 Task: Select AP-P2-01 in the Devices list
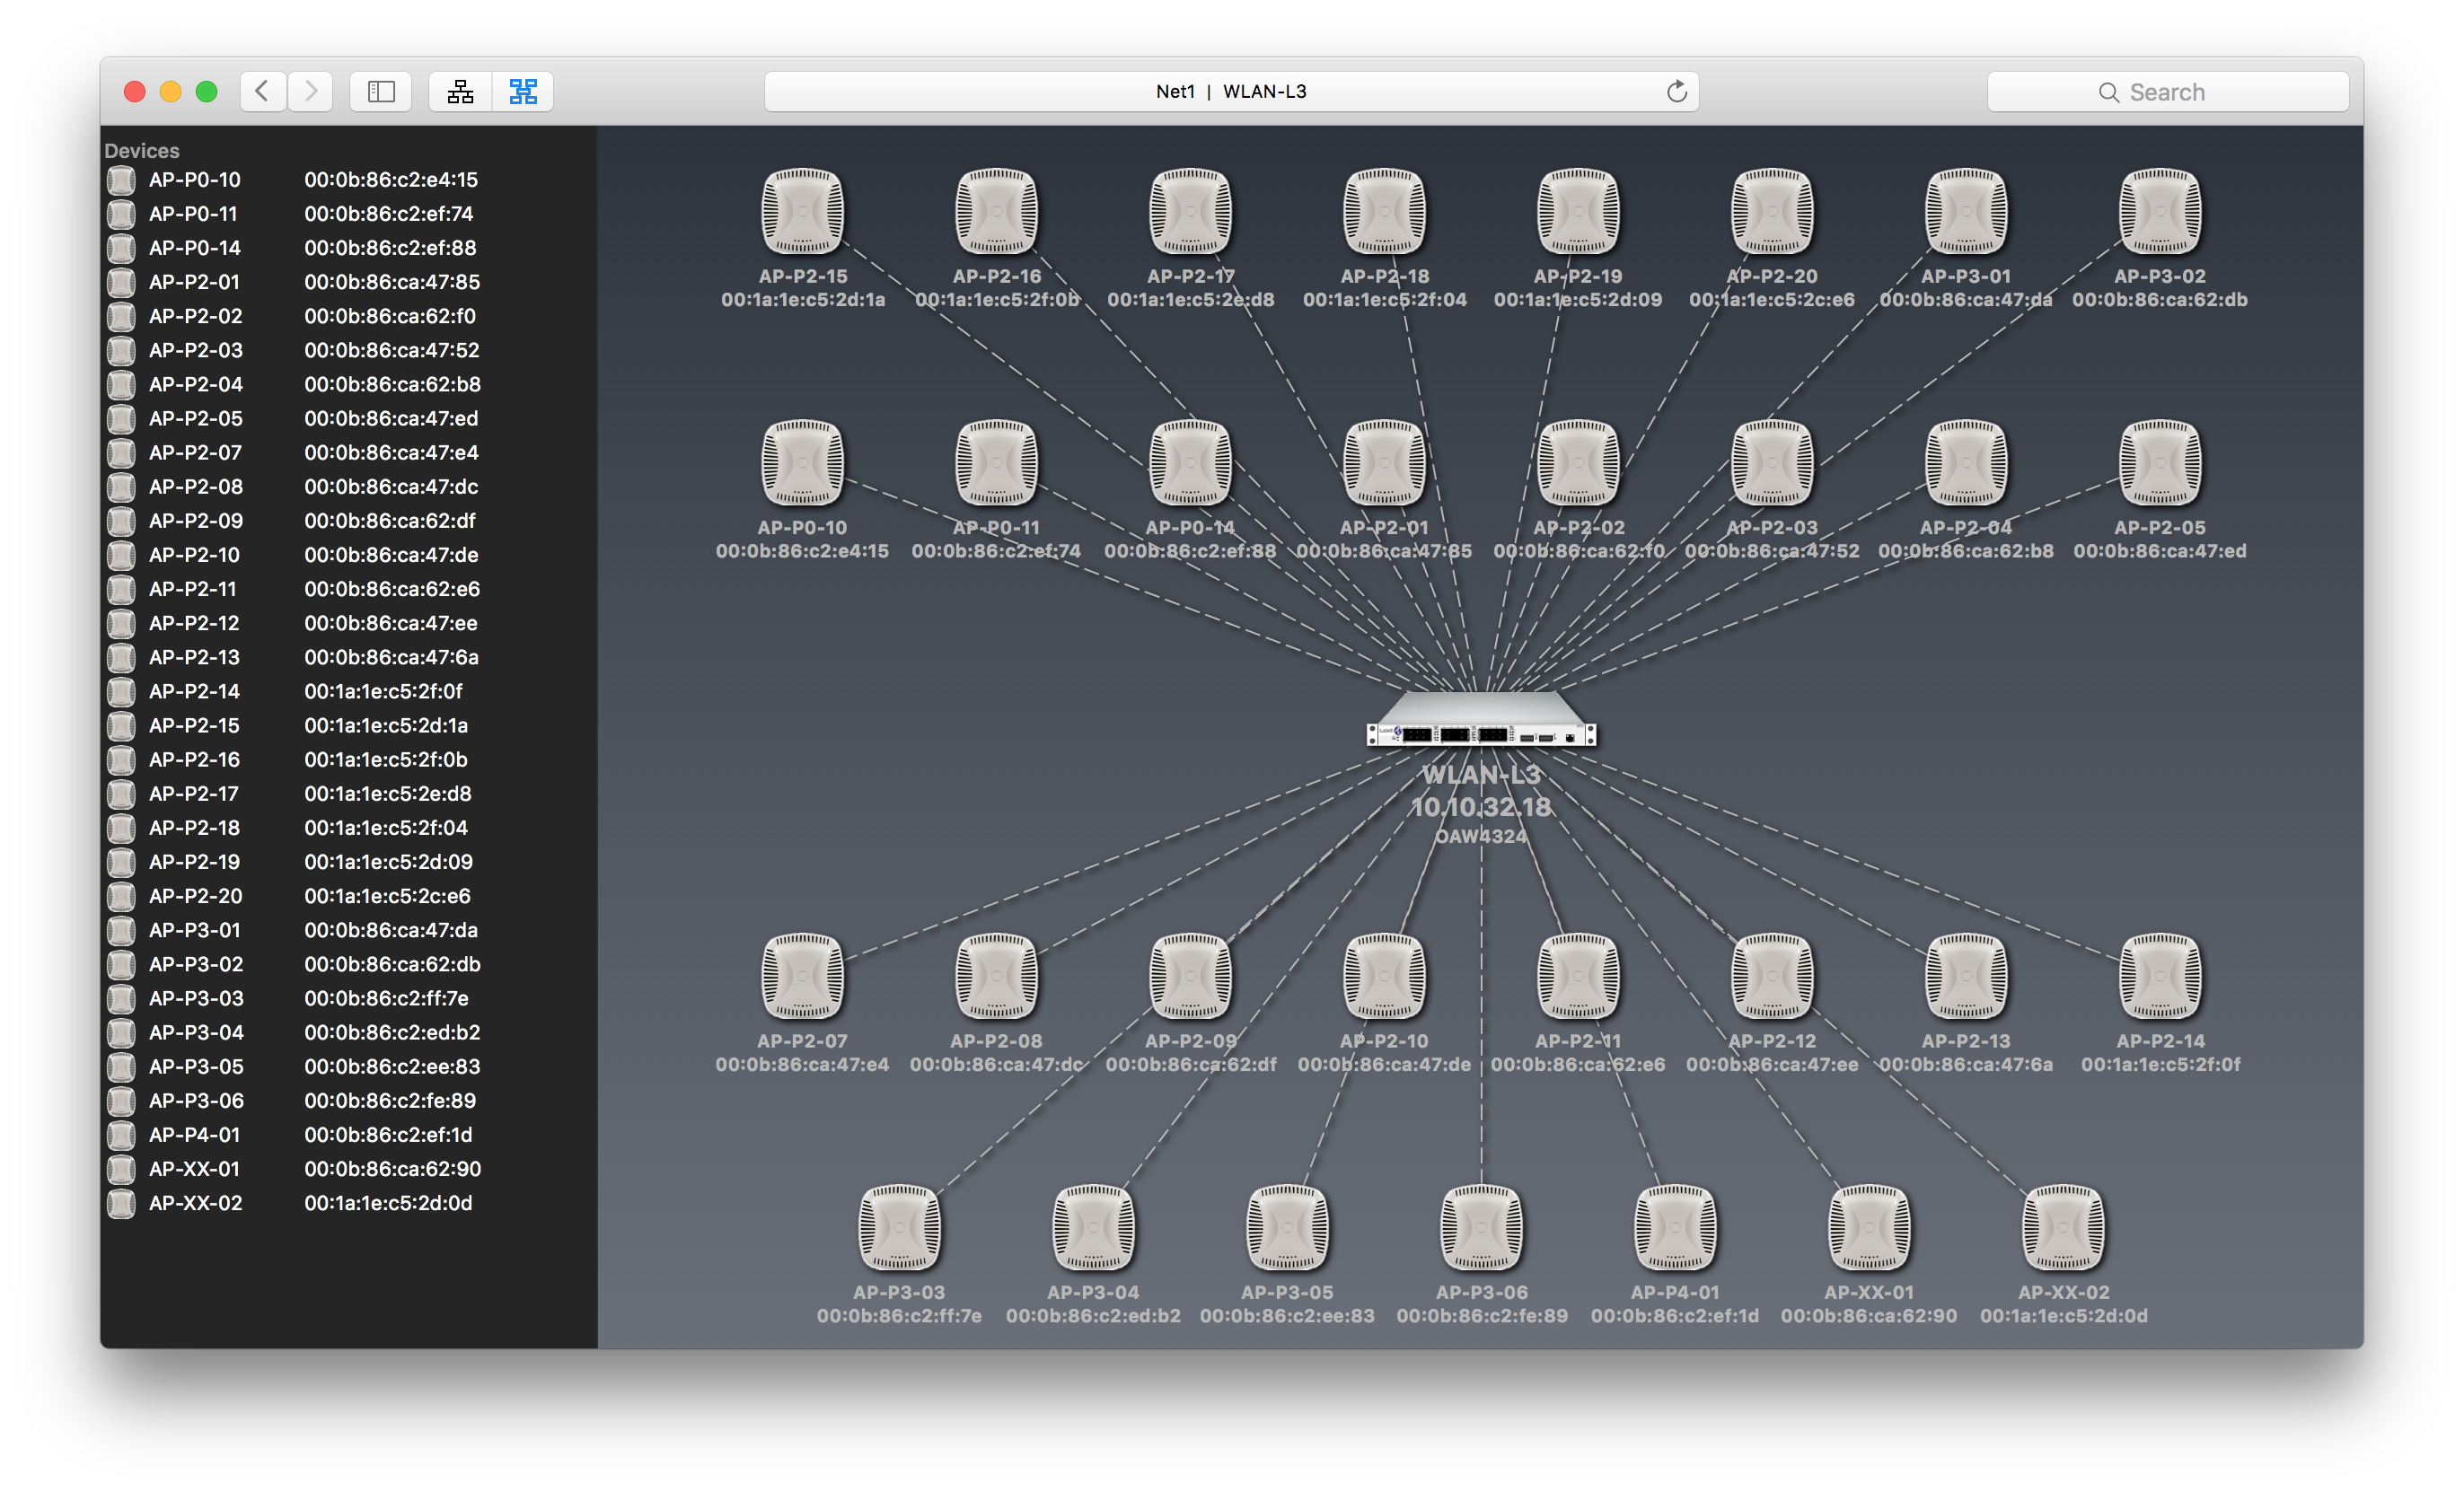point(195,282)
